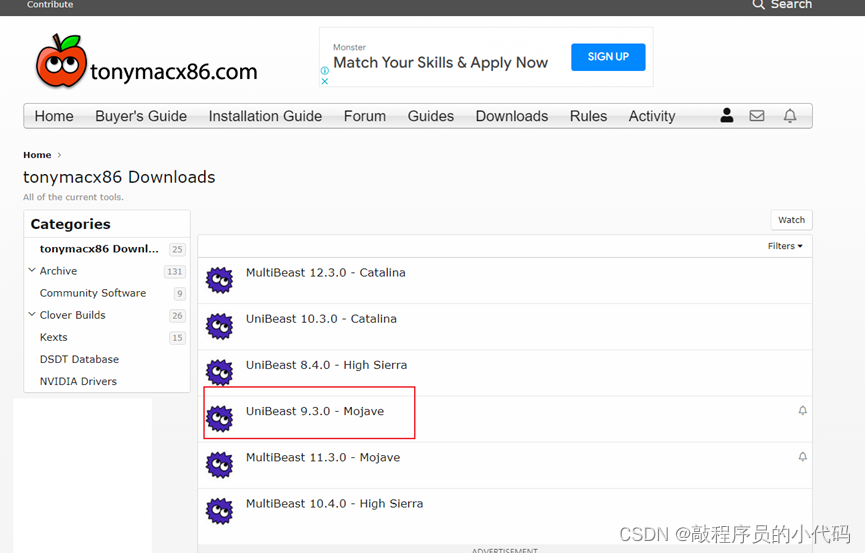Open UniBeast 8.4.0 - High Sierra download
865x553 pixels.
327,365
